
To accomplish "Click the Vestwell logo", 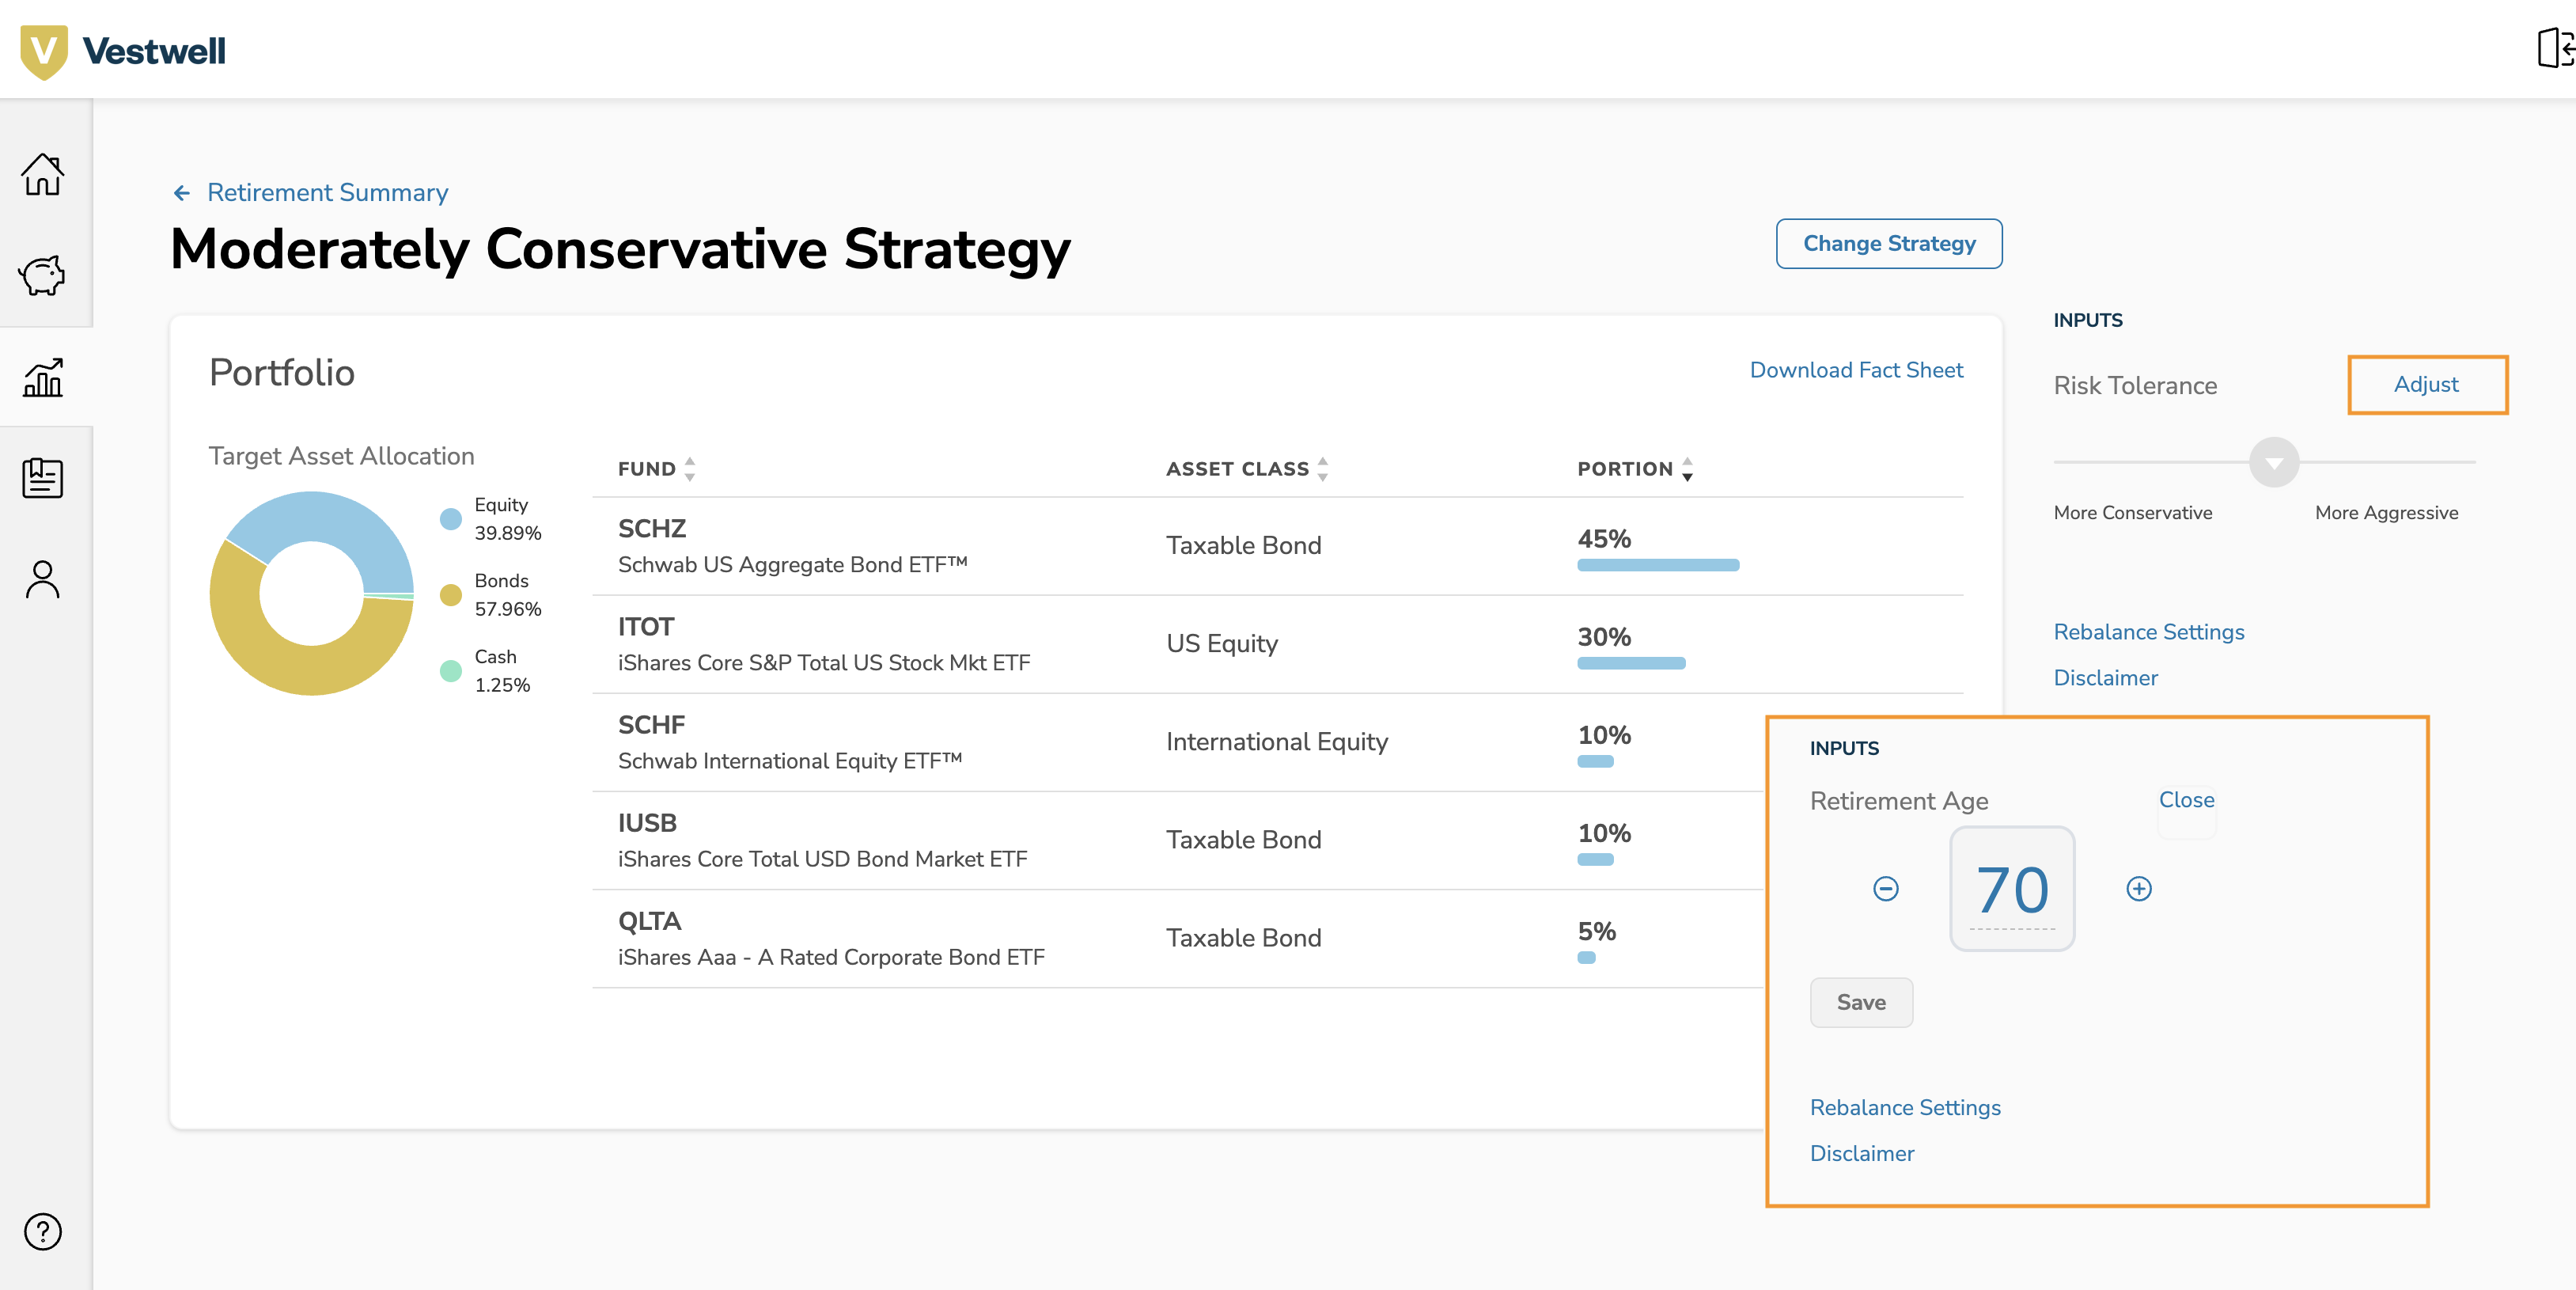I will click(122, 49).
